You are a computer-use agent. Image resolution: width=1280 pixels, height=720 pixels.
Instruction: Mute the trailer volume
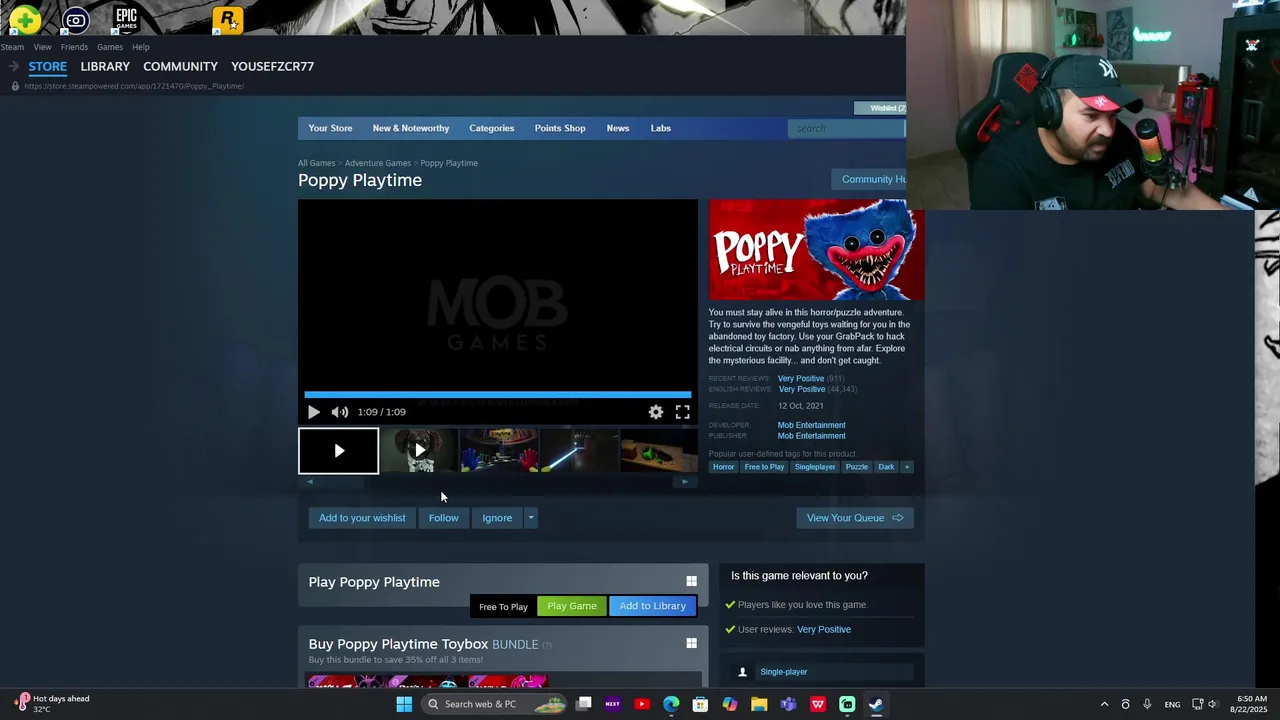(340, 412)
